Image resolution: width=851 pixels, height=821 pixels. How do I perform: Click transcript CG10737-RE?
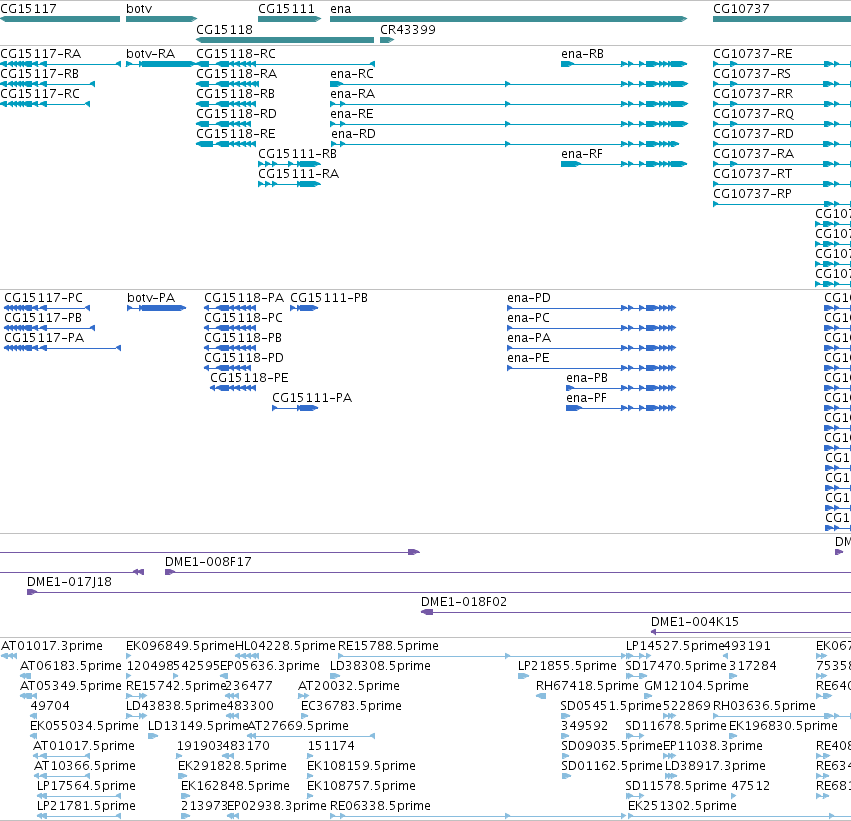pyautogui.click(x=782, y=64)
